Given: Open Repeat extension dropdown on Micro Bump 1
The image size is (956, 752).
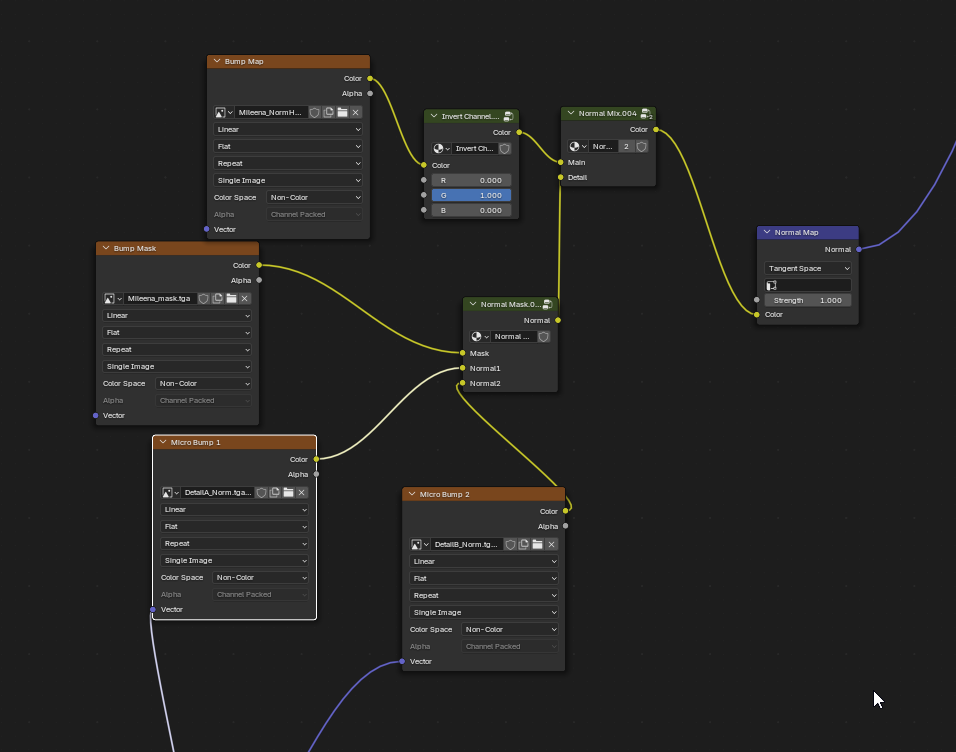Looking at the screenshot, I should pos(235,543).
